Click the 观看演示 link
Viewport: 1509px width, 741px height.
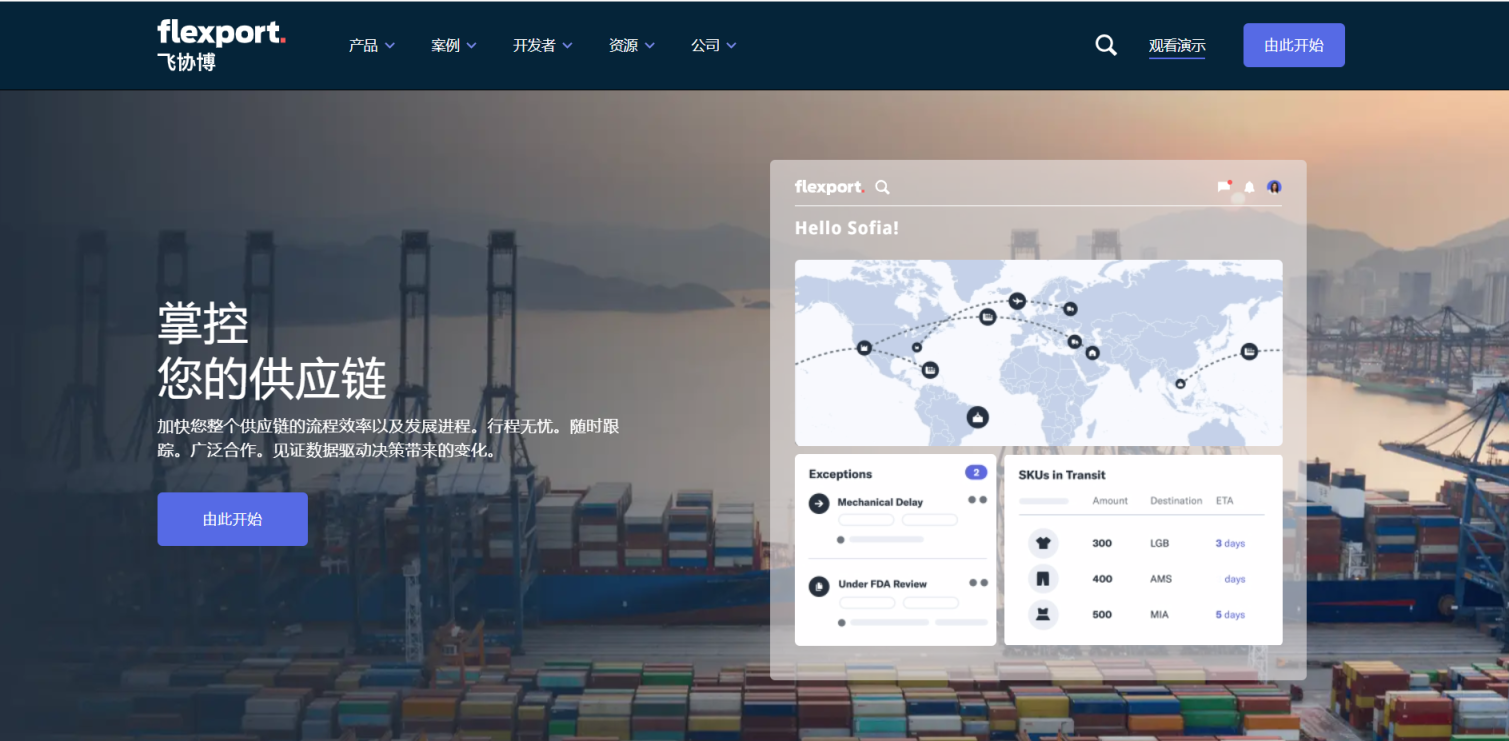(x=1176, y=45)
